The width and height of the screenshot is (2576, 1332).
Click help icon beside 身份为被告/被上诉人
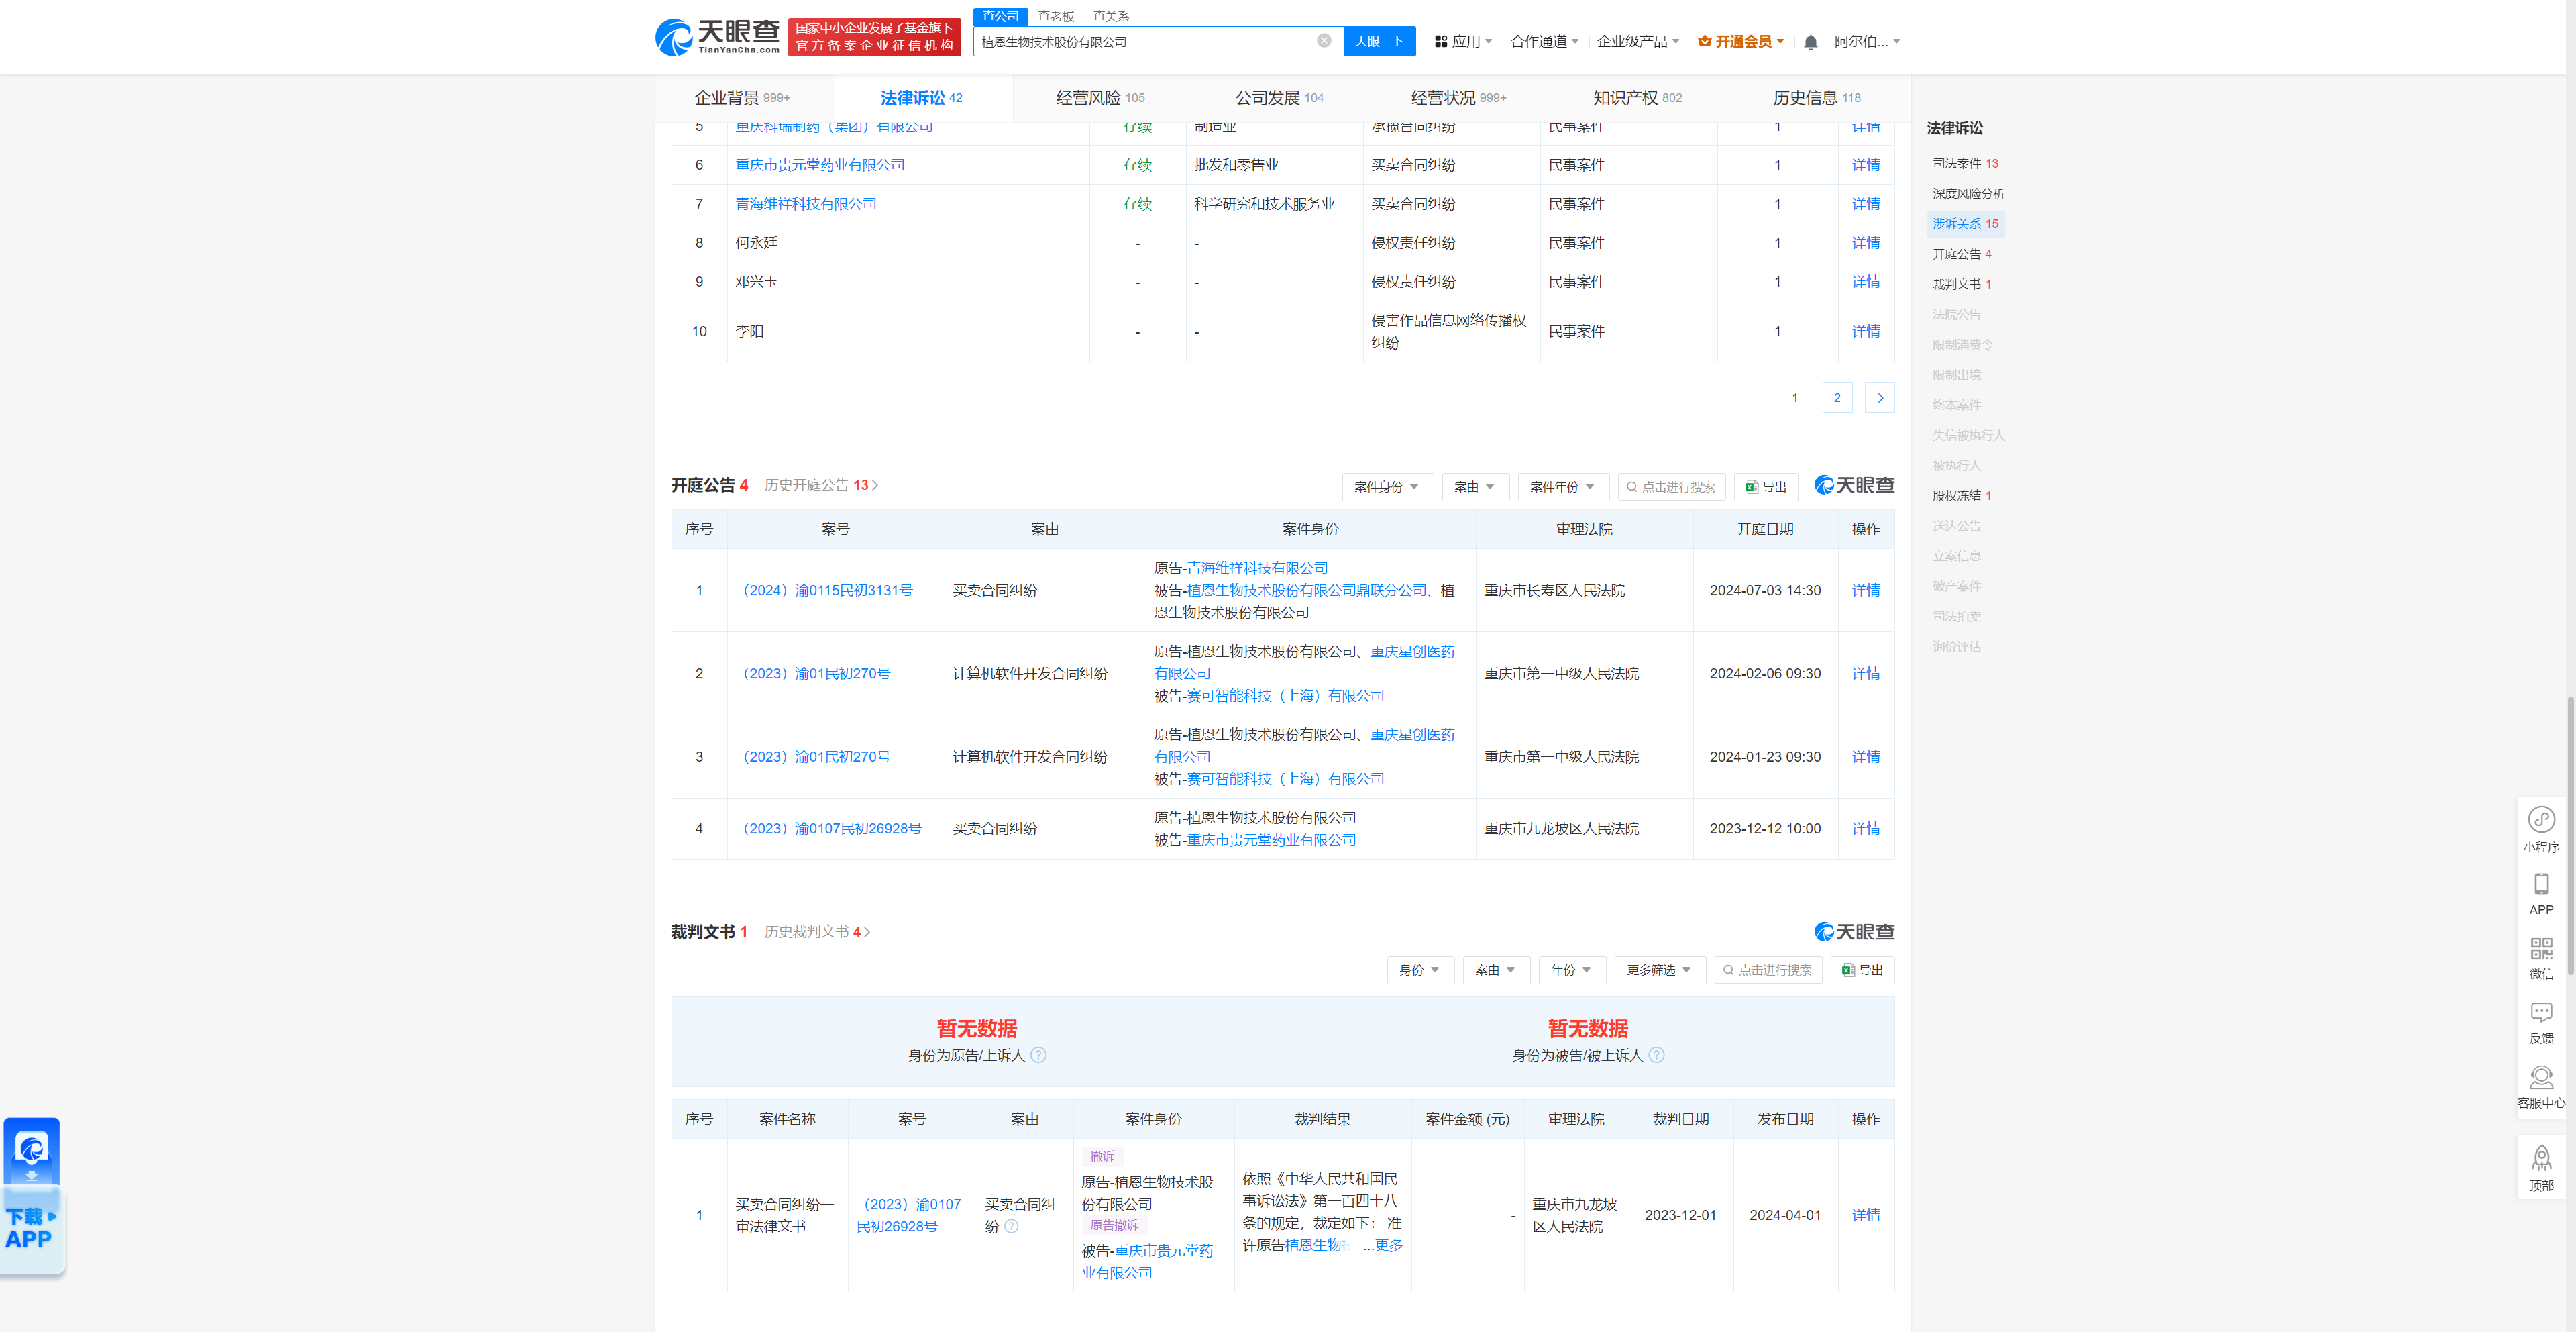pyautogui.click(x=1656, y=1055)
